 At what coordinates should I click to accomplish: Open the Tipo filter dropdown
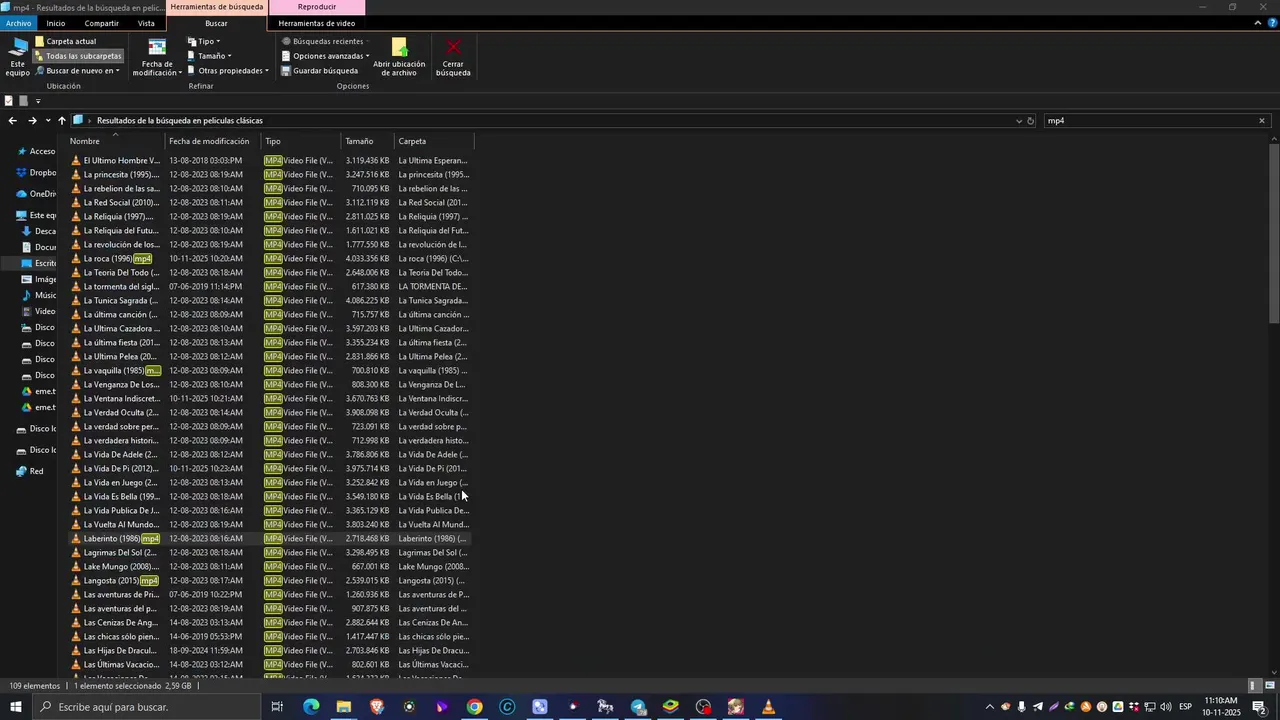[204, 42]
